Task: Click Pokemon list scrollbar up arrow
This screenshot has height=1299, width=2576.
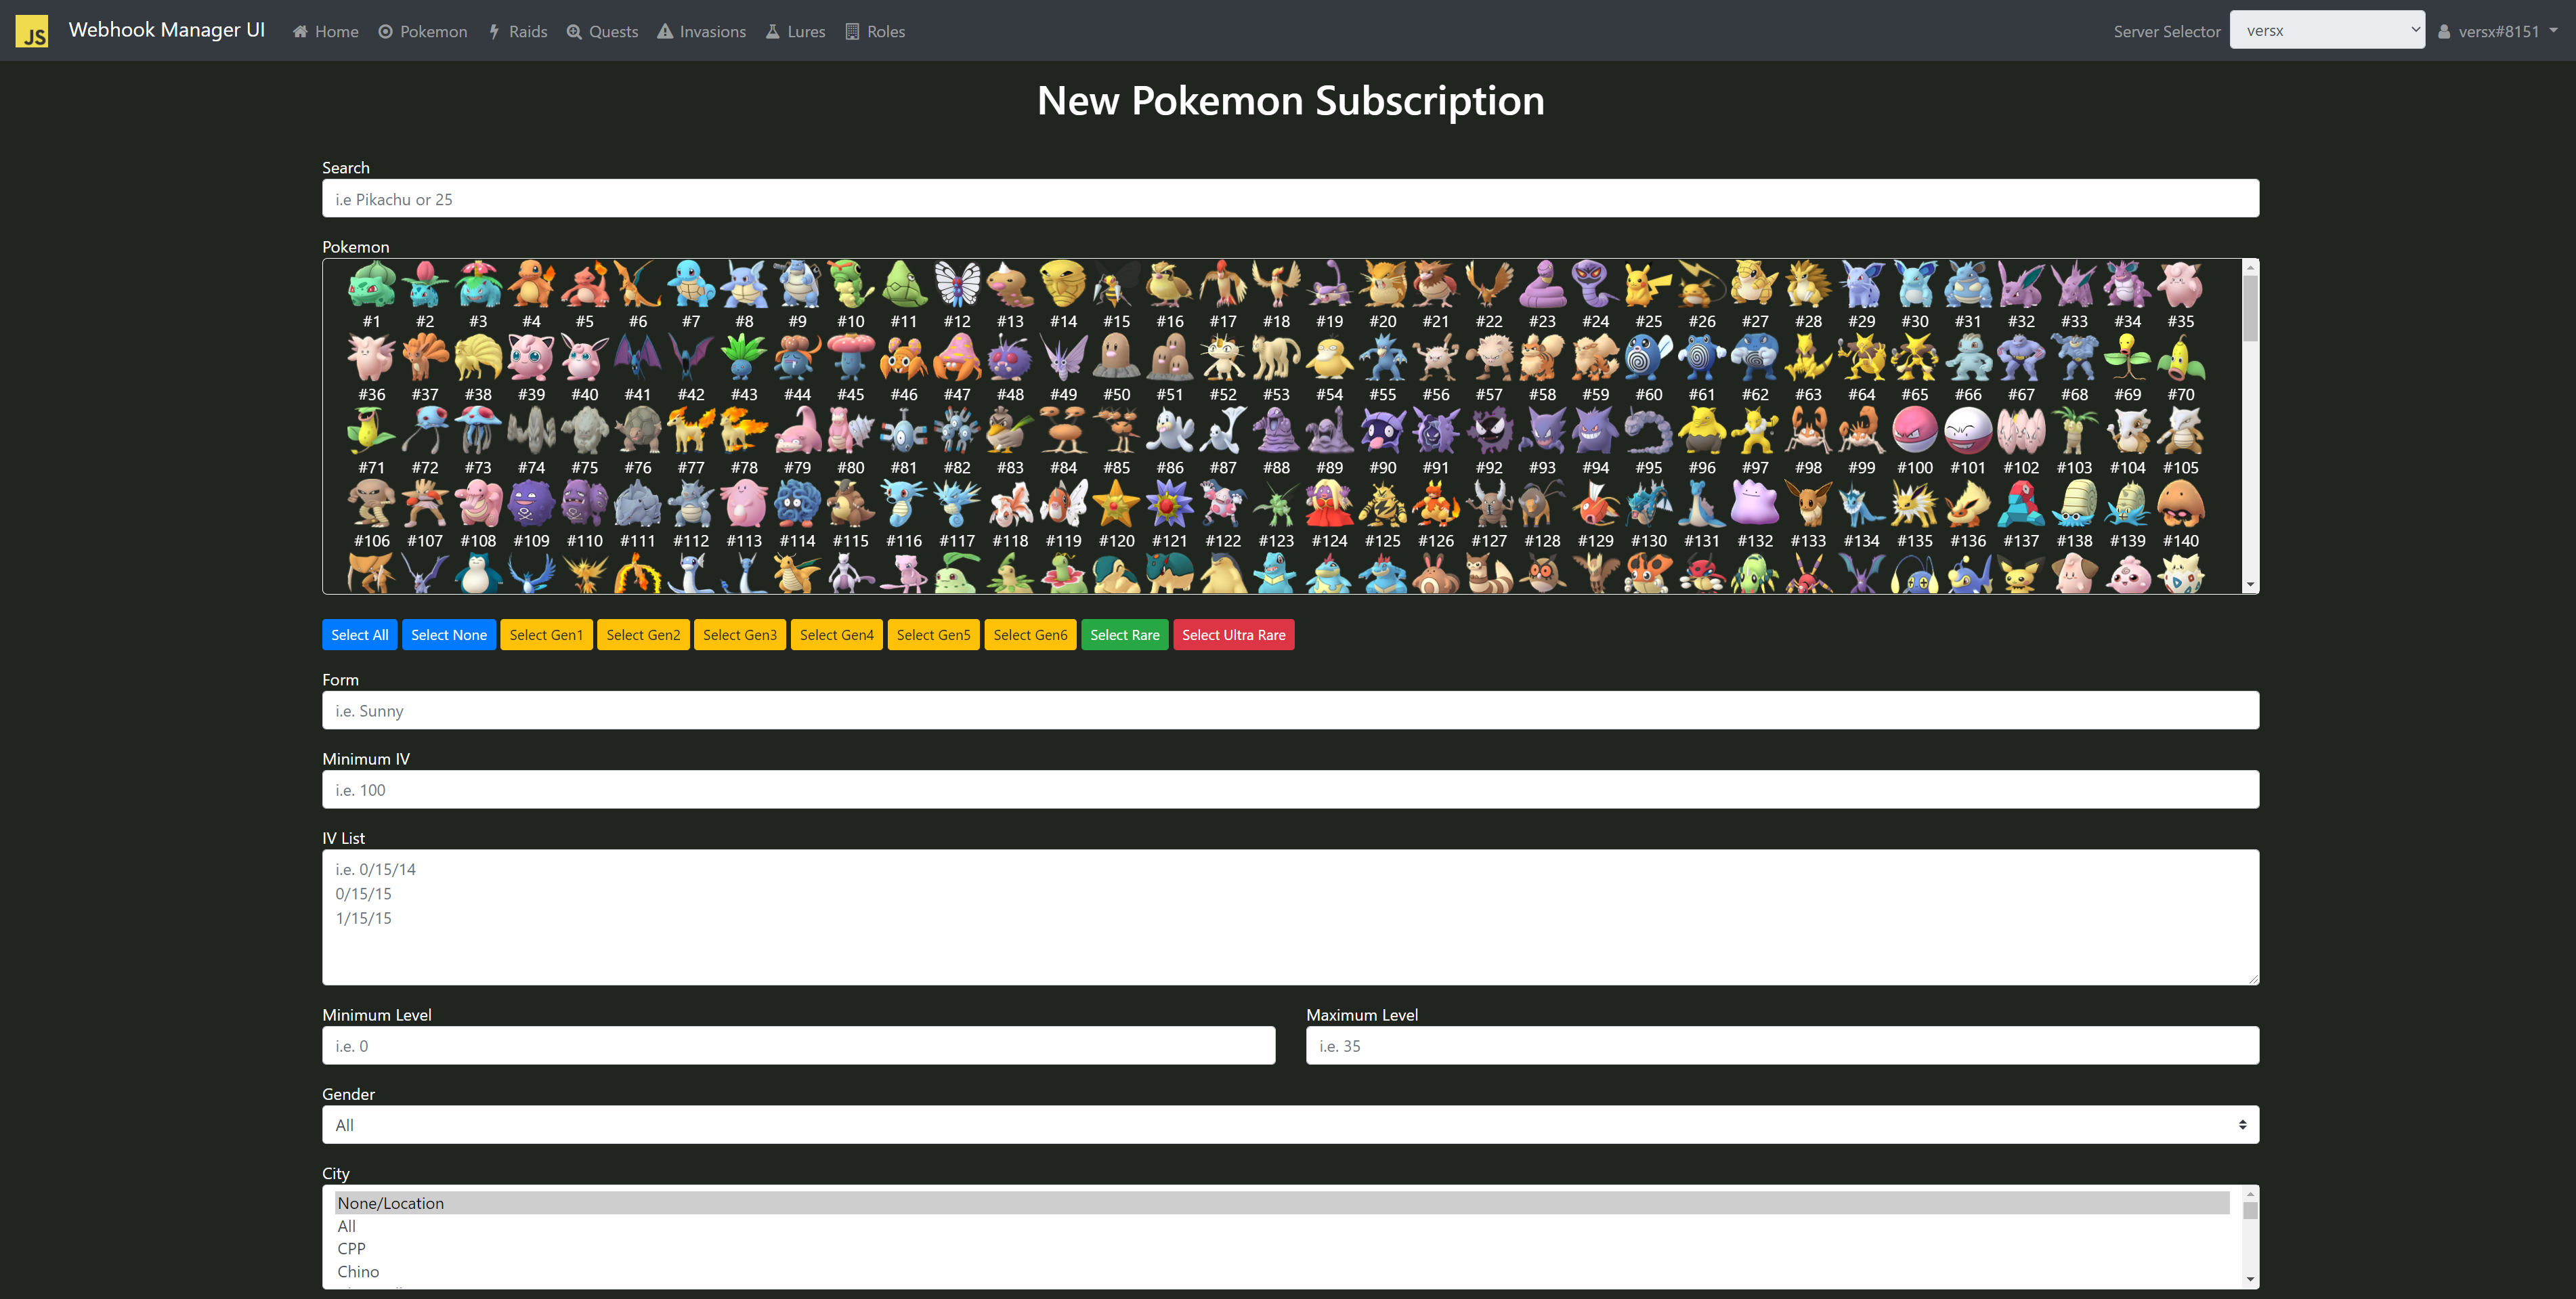Action: [x=2250, y=268]
